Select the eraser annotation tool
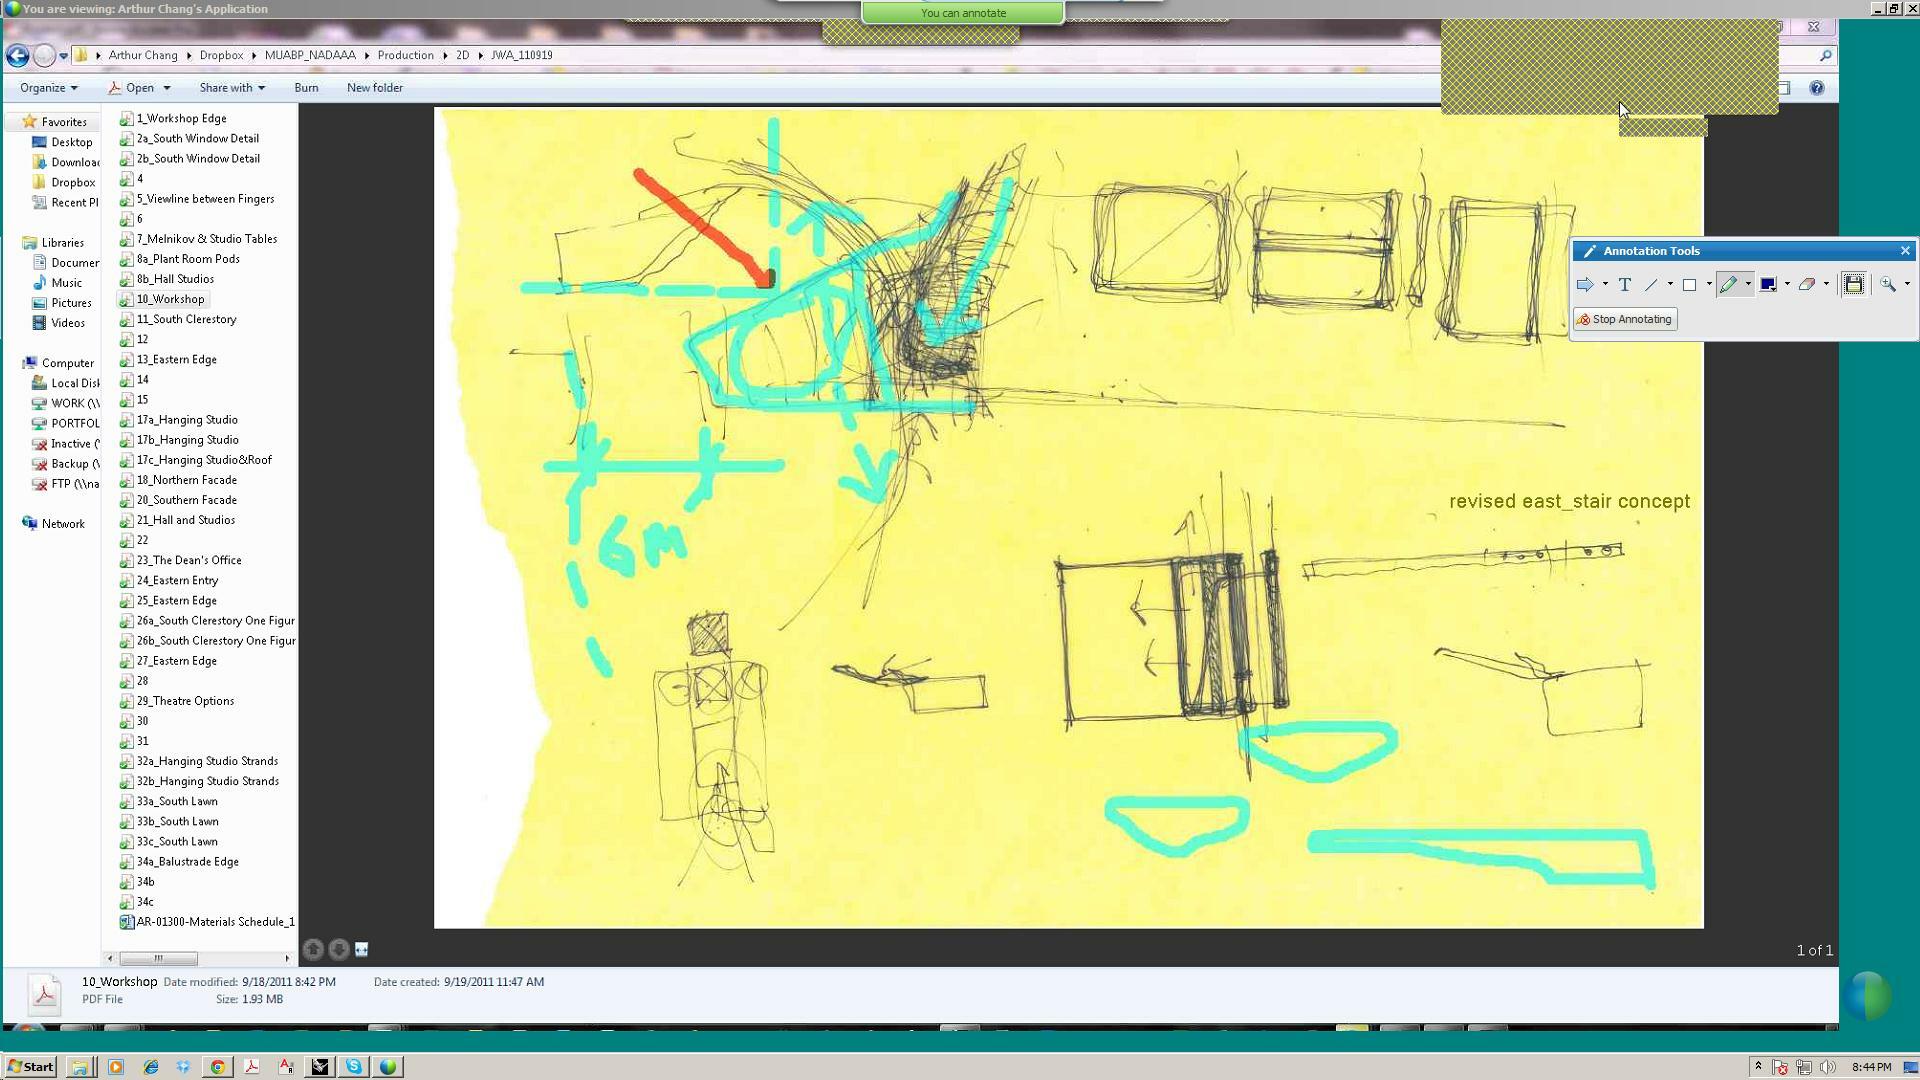 point(1807,285)
